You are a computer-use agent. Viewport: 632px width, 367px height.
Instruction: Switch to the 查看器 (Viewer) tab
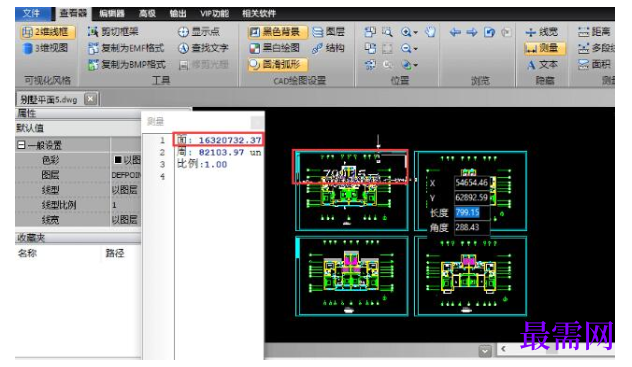pos(73,13)
